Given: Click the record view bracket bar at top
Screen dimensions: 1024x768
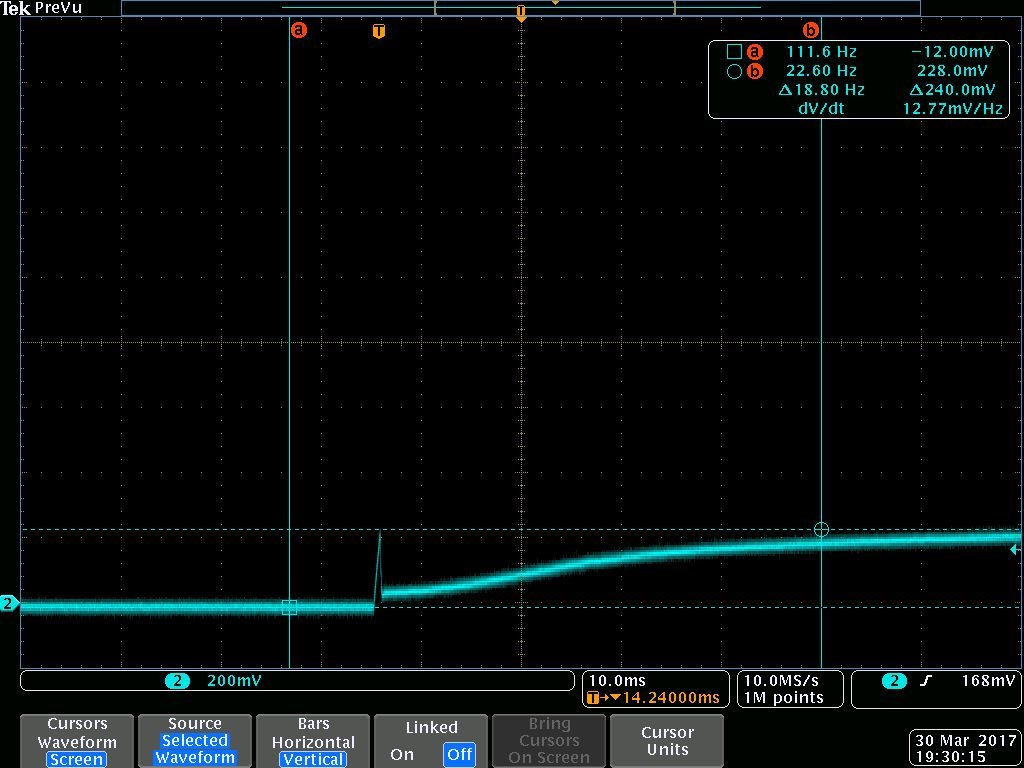Looking at the screenshot, I should [520, 7].
